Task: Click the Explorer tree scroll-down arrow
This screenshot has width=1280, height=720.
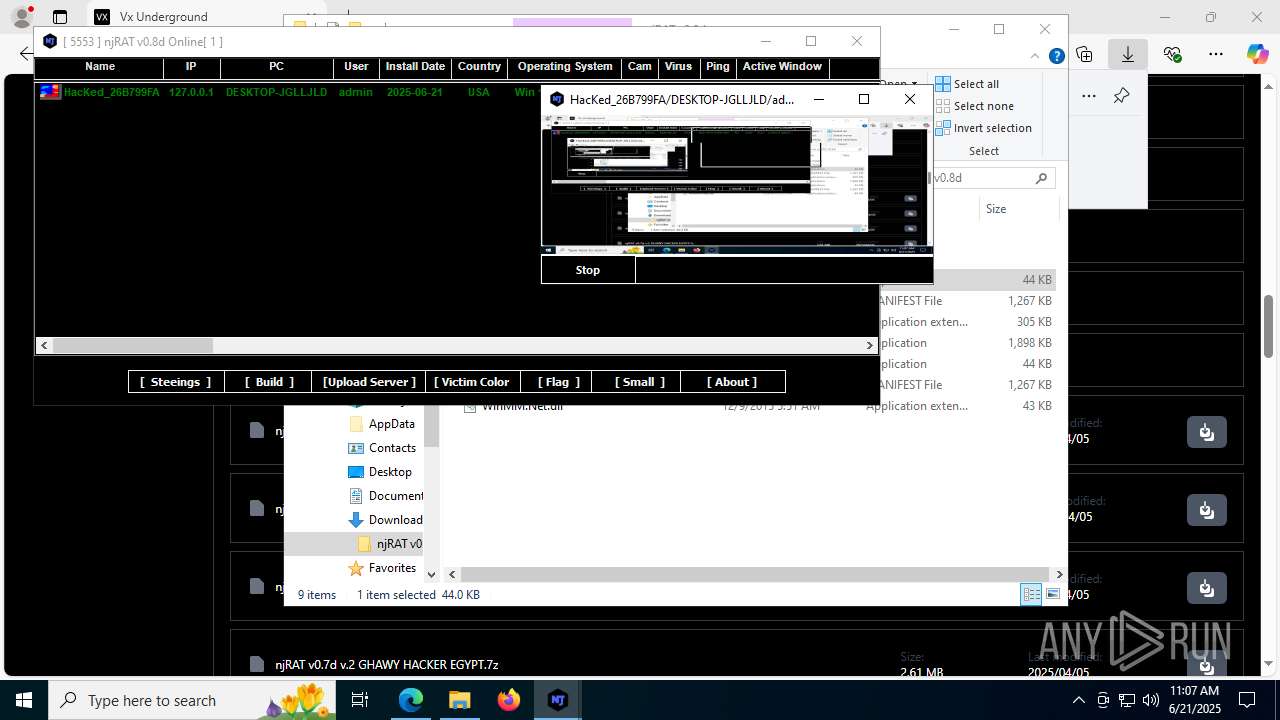Action: [x=432, y=574]
